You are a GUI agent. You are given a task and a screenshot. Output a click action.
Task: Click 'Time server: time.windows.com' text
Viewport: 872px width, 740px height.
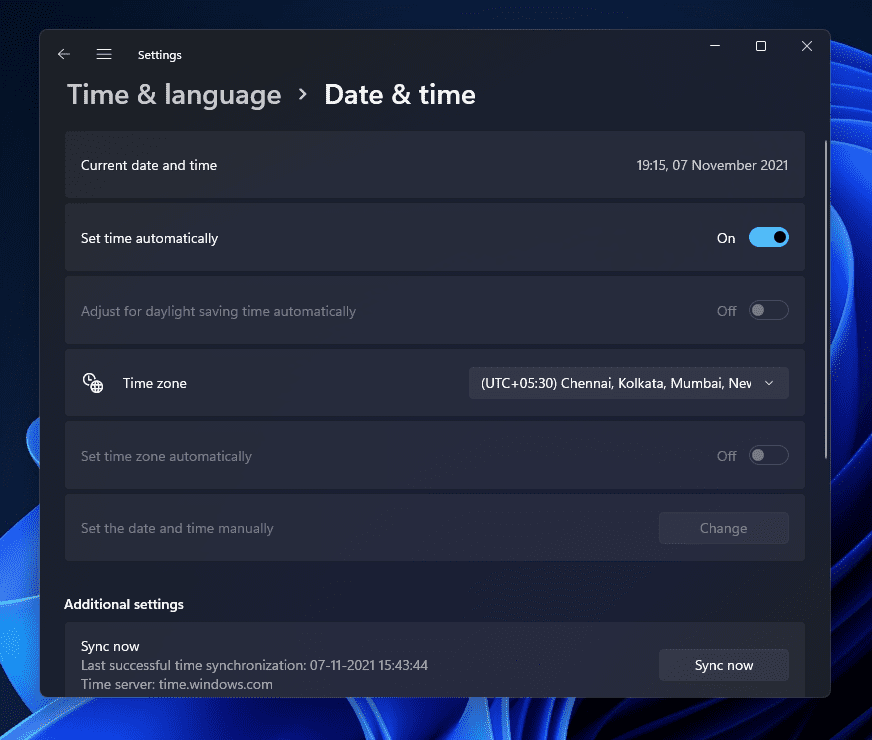point(177,684)
